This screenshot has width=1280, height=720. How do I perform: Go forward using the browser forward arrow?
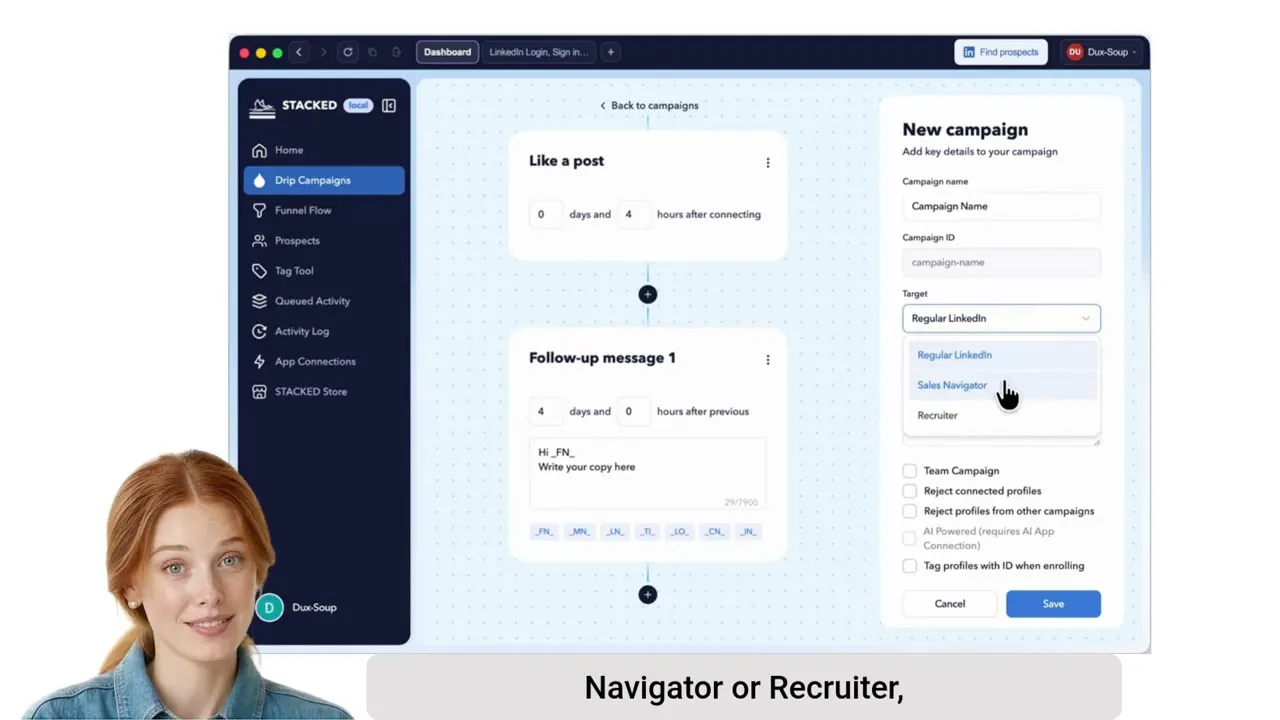coord(323,52)
